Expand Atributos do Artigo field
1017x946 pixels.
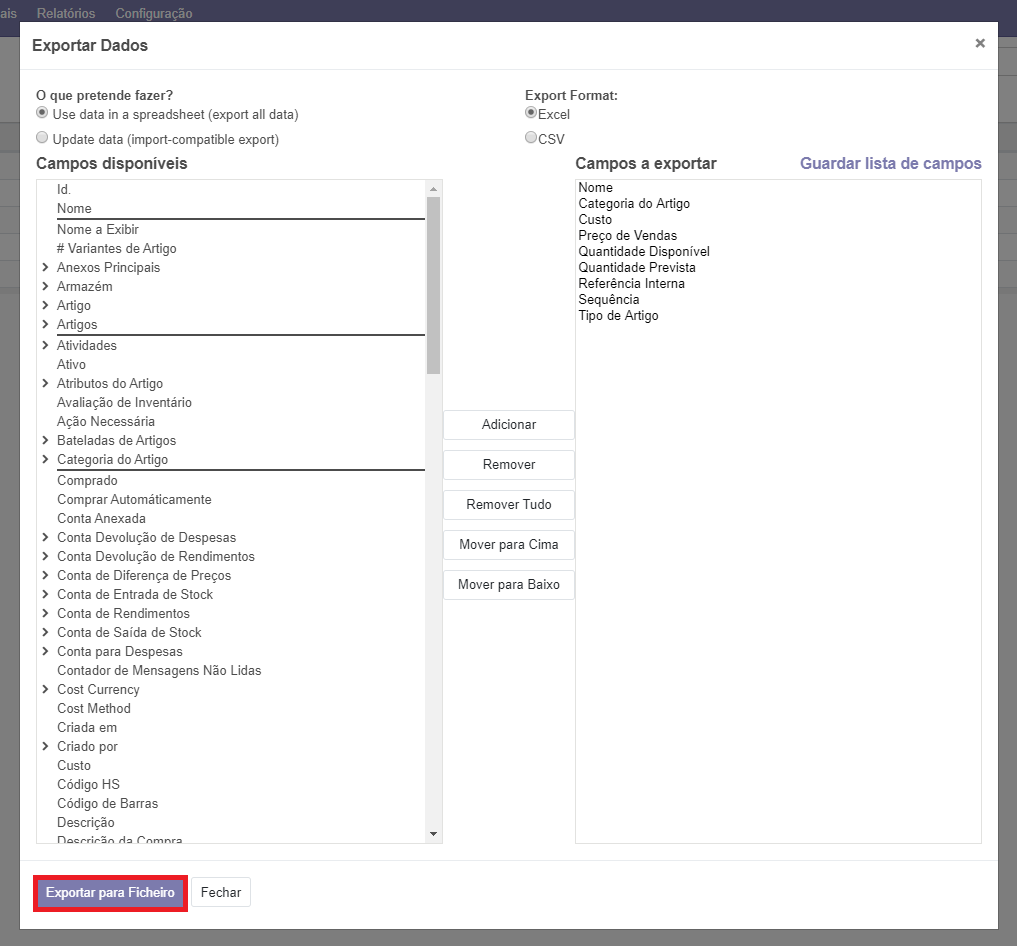point(46,384)
